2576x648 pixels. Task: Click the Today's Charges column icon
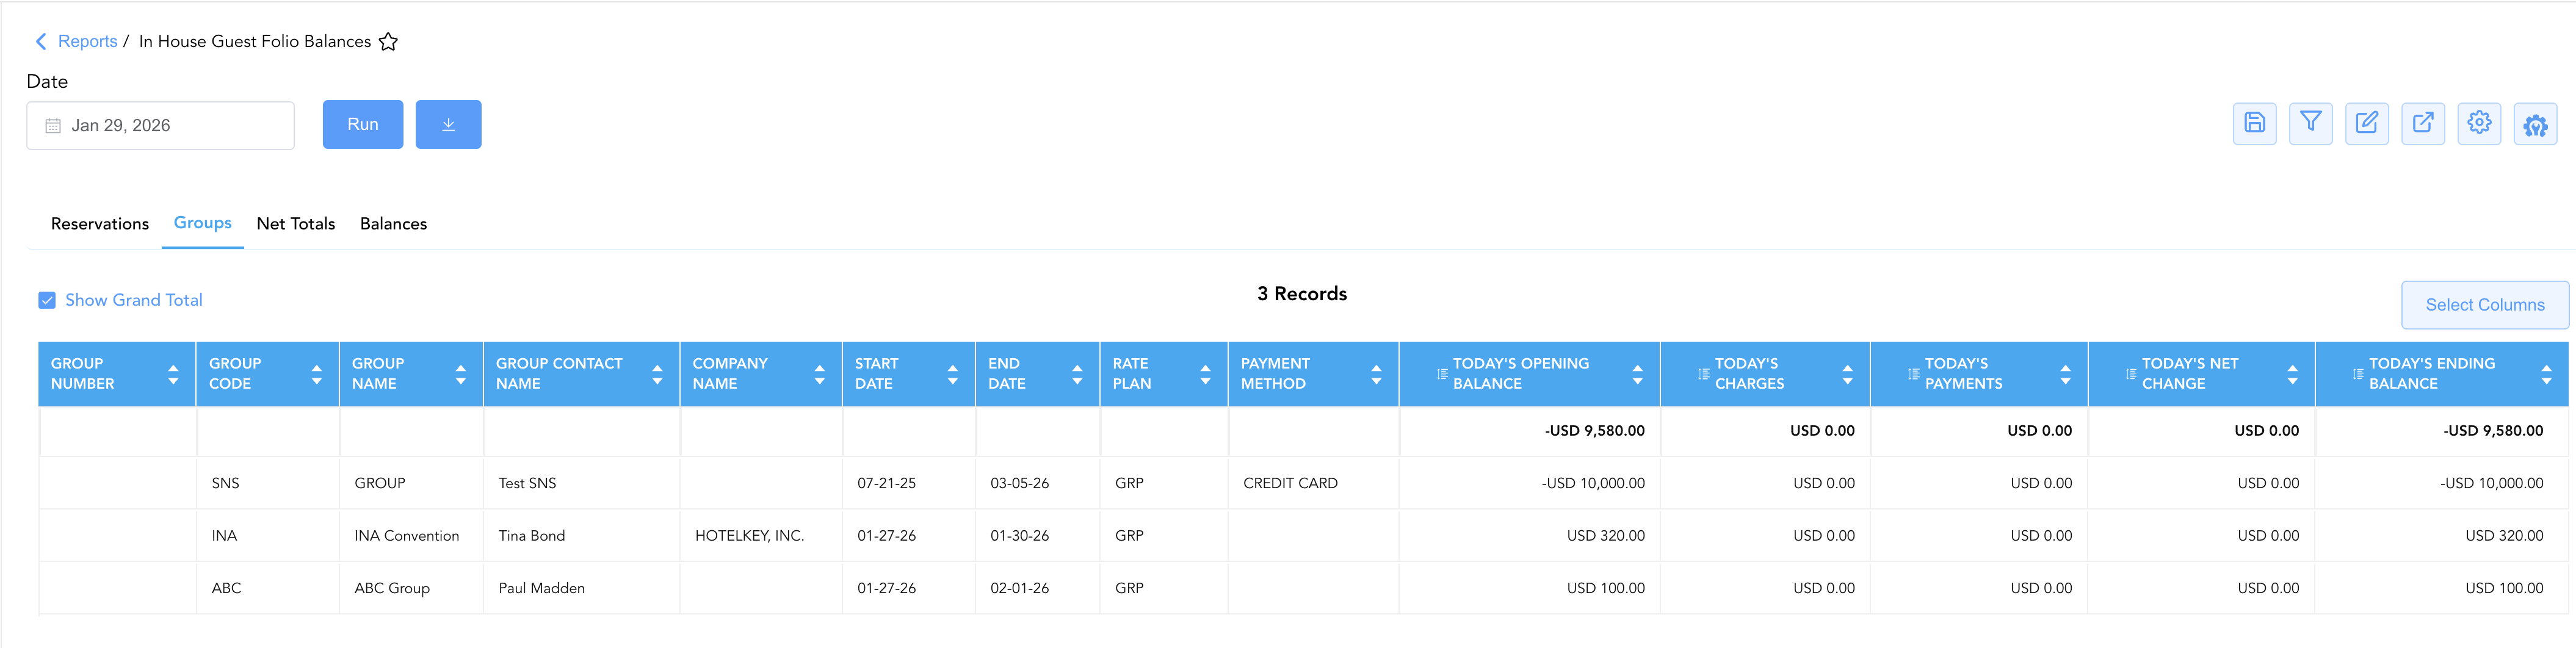coord(1704,374)
